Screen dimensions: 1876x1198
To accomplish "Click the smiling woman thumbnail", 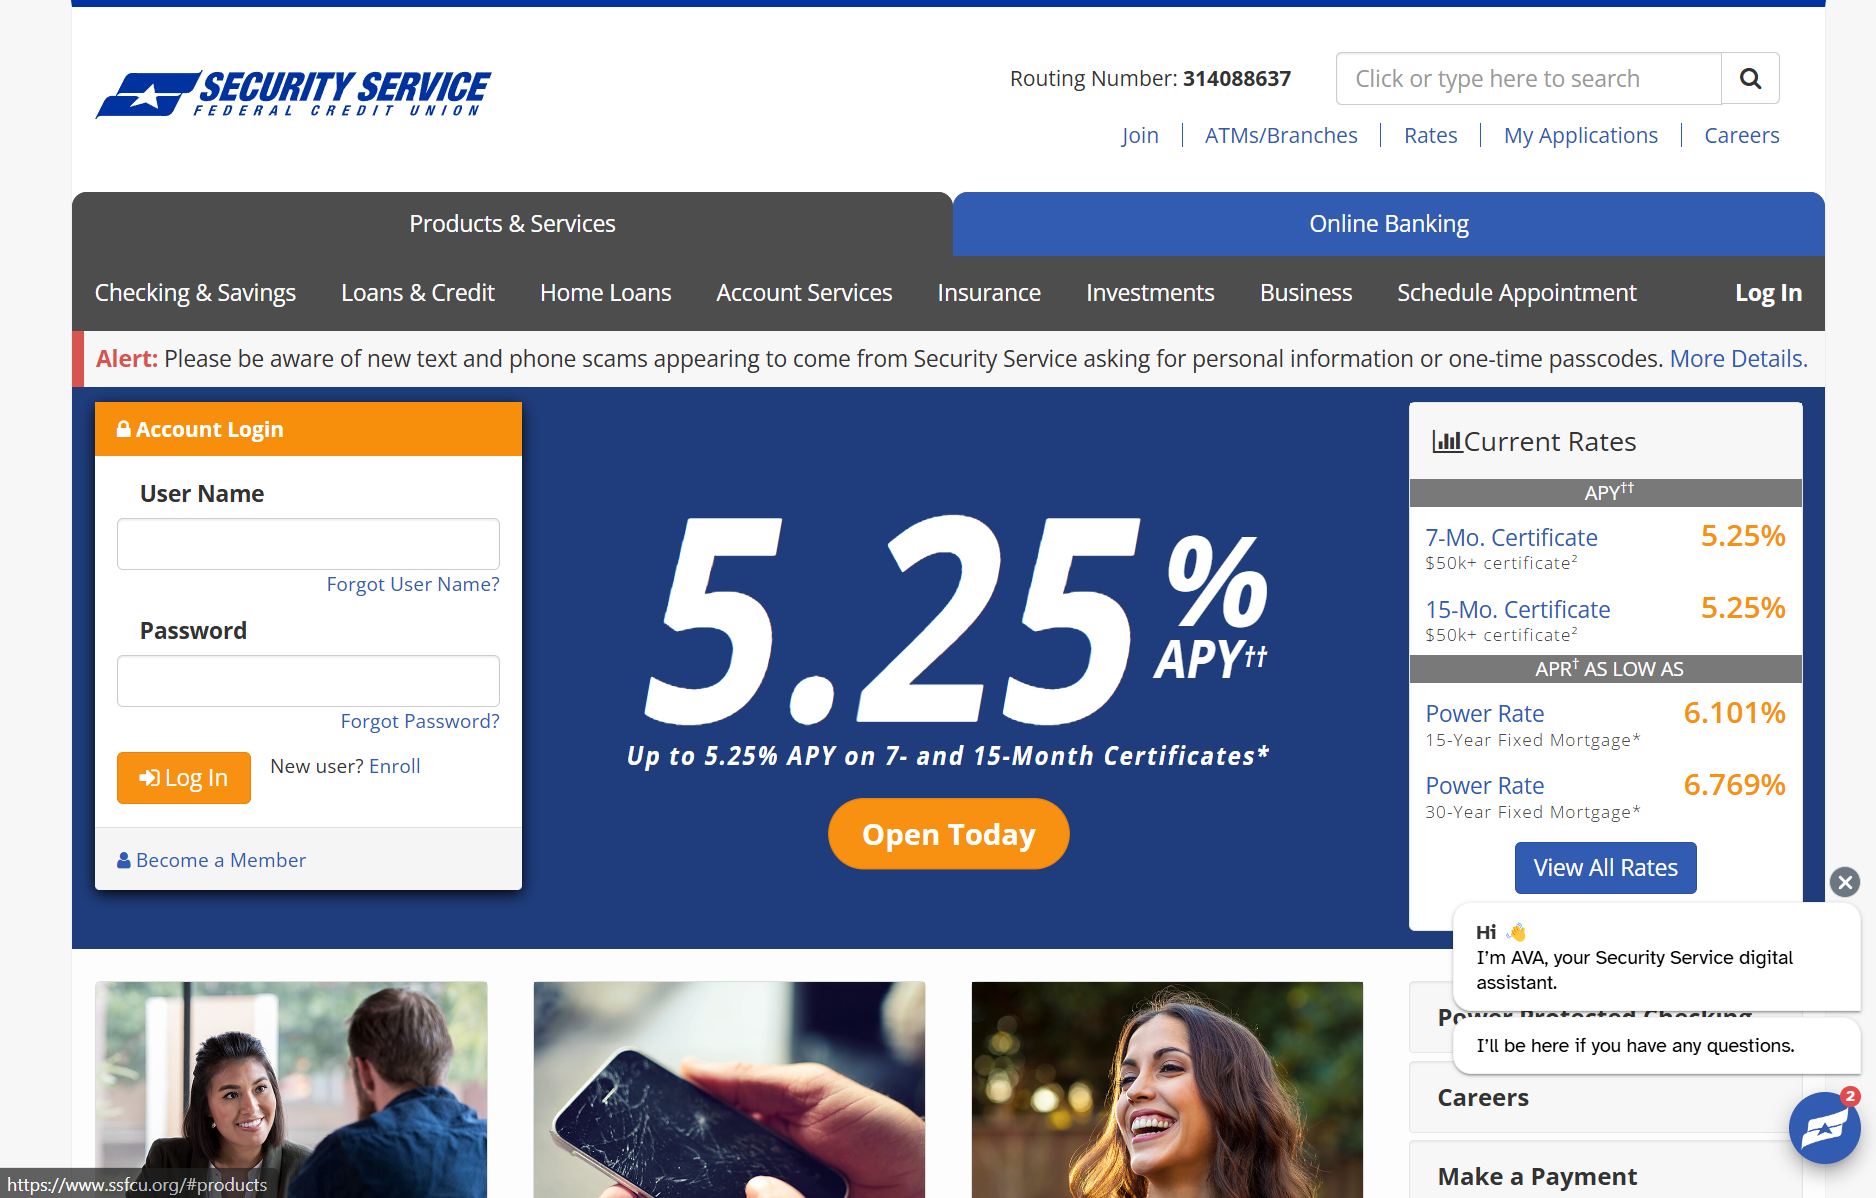I will 1167,1090.
